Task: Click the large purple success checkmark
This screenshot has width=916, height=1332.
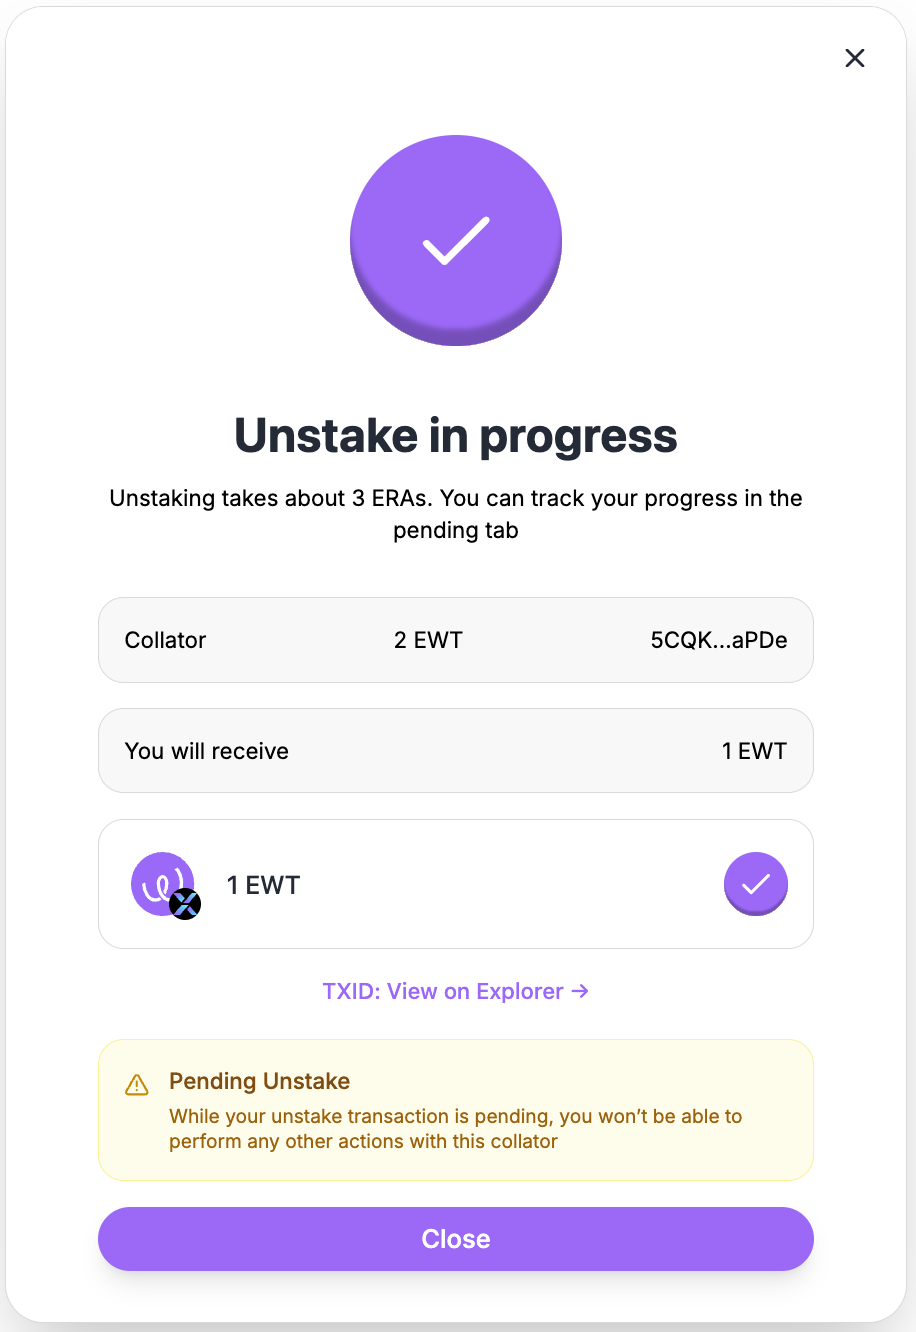Action: 456,241
